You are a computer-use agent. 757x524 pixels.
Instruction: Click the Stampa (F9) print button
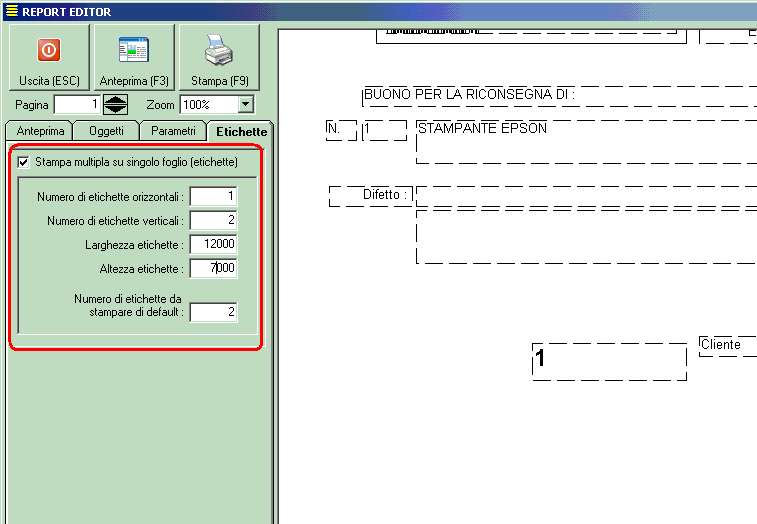[x=220, y=57]
